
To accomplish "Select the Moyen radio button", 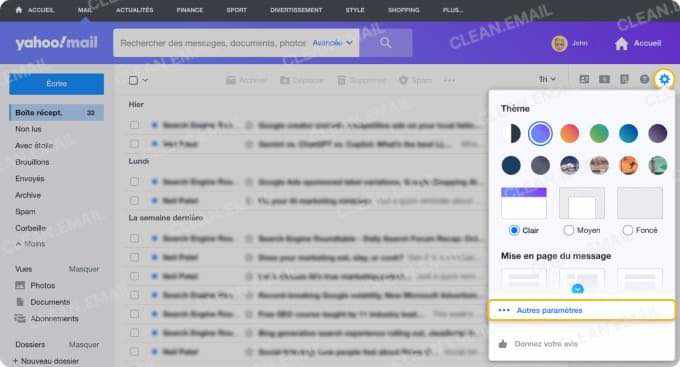I will (x=569, y=230).
